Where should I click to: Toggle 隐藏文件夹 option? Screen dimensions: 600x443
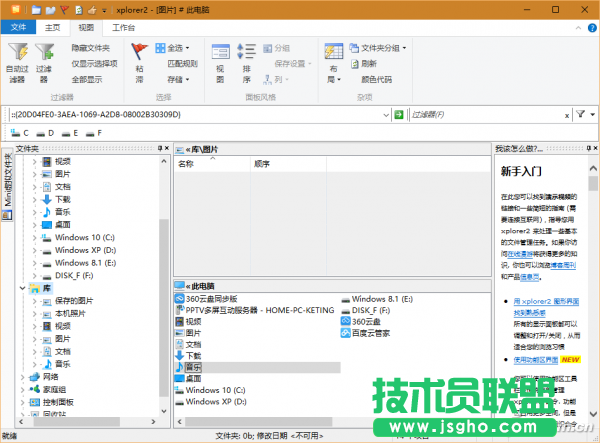(x=91, y=48)
